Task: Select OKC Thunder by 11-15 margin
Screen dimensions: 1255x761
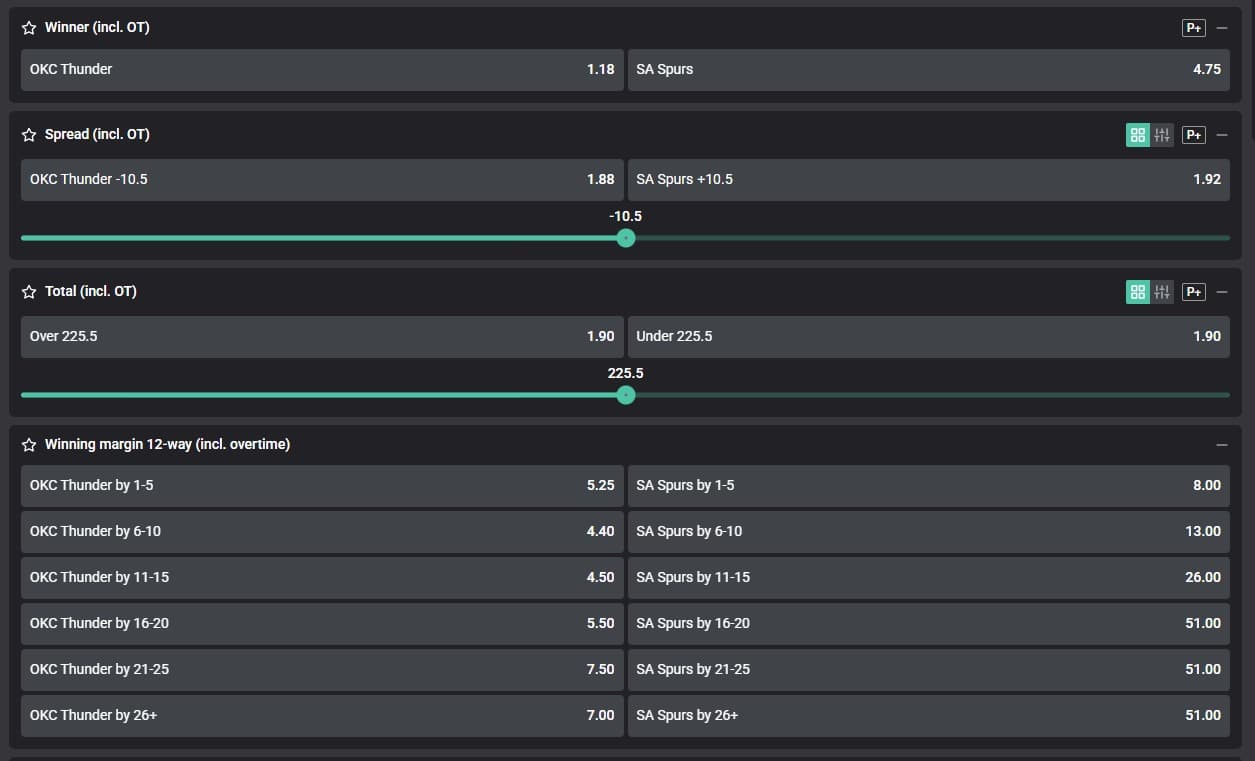Action: (x=322, y=578)
